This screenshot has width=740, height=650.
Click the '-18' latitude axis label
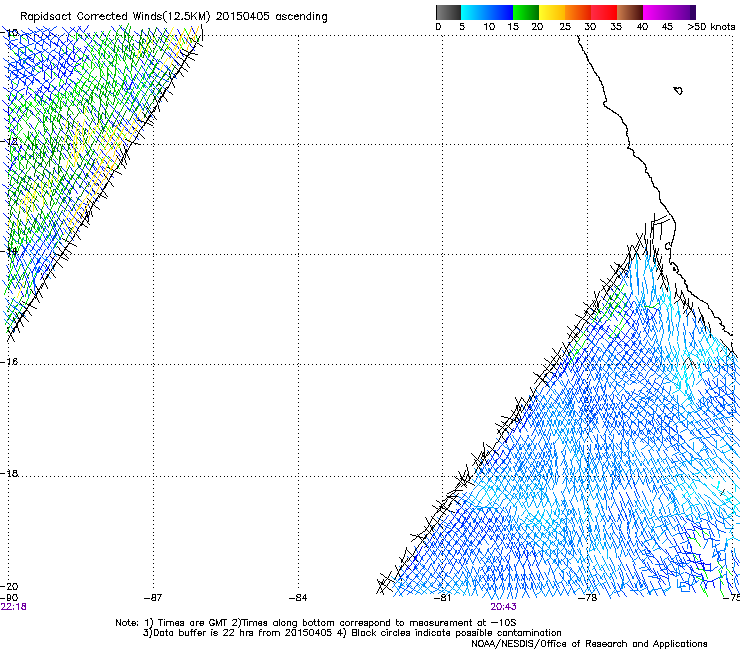(x=9, y=473)
